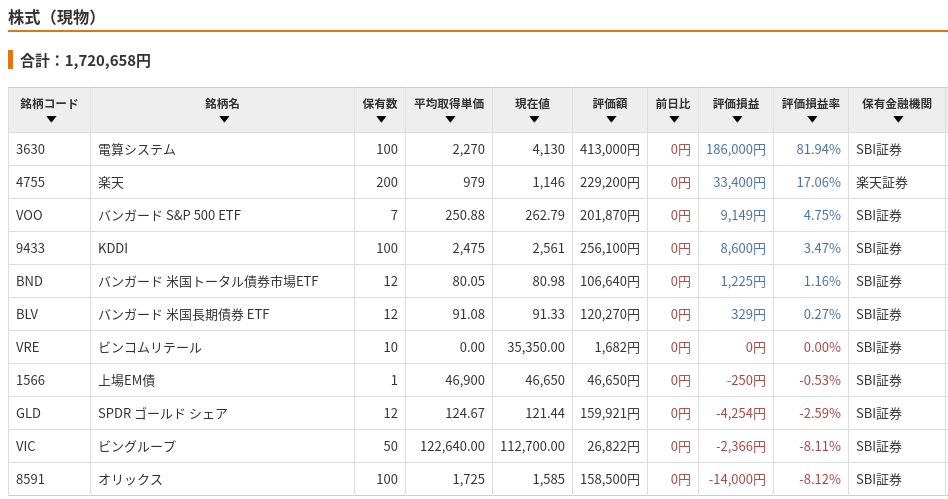Sort by 銘柄コード column arrow

(x=51, y=119)
